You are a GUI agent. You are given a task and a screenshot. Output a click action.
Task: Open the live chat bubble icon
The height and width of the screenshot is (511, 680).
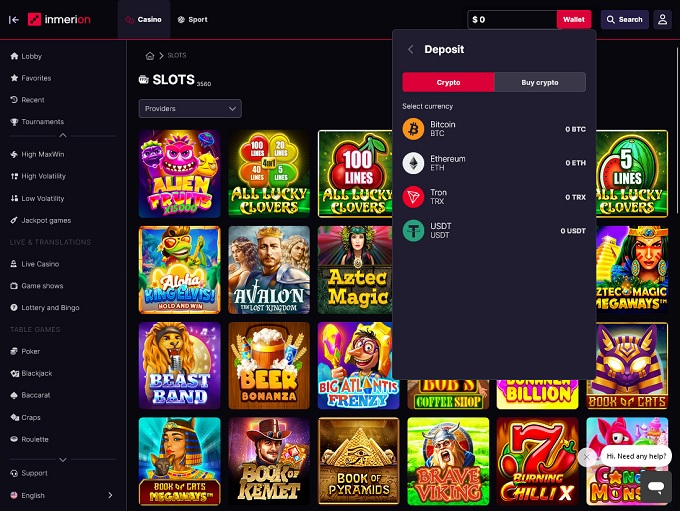pyautogui.click(x=656, y=487)
